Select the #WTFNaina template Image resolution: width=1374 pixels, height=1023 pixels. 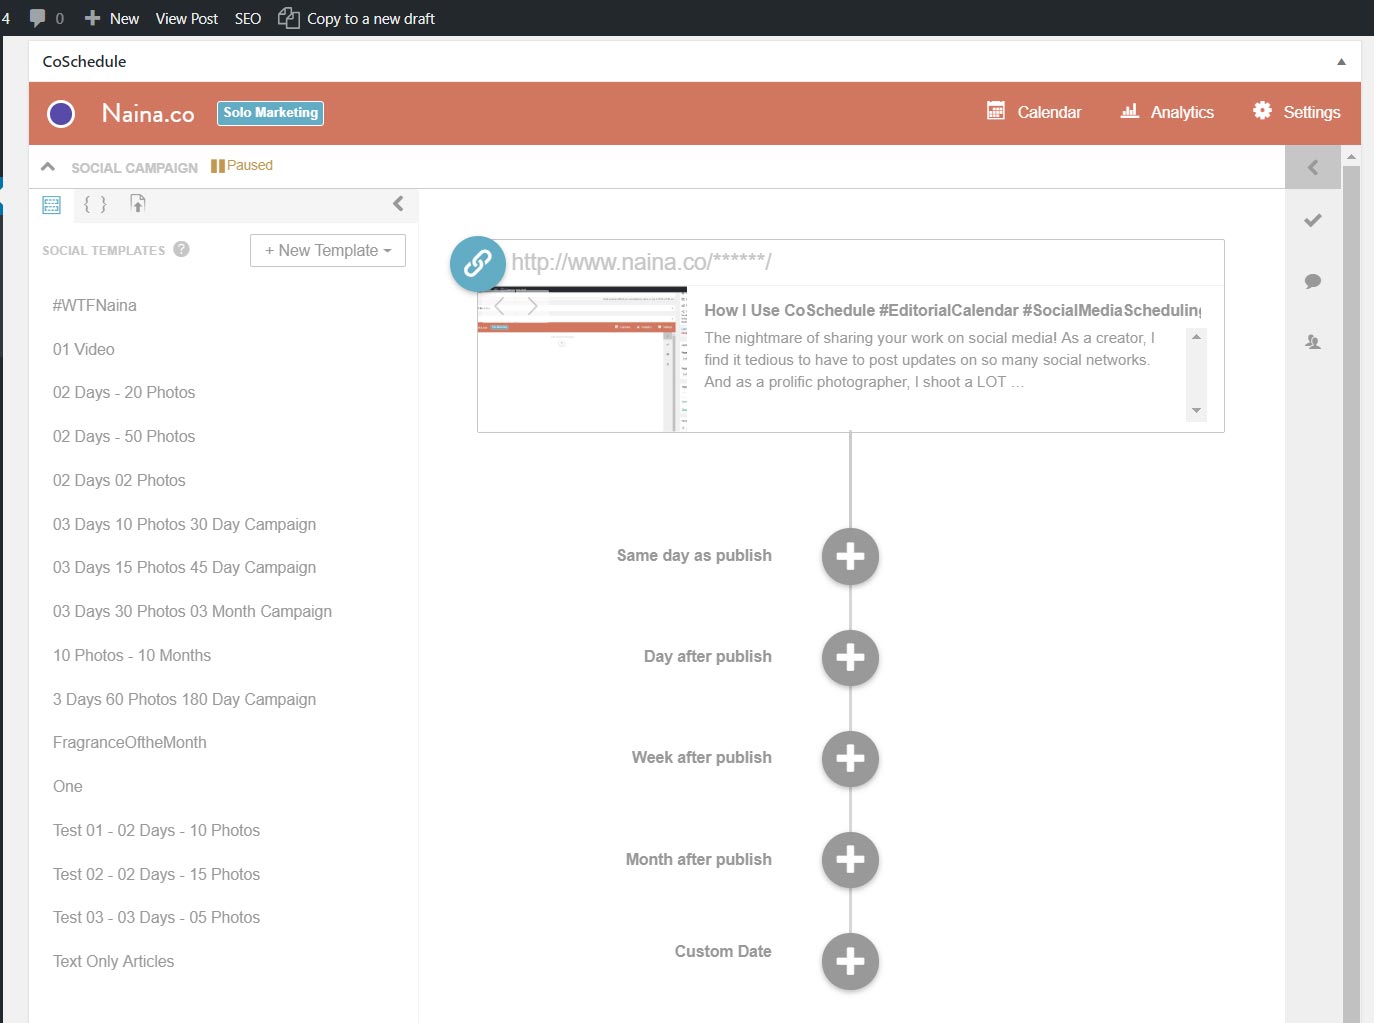click(x=95, y=305)
